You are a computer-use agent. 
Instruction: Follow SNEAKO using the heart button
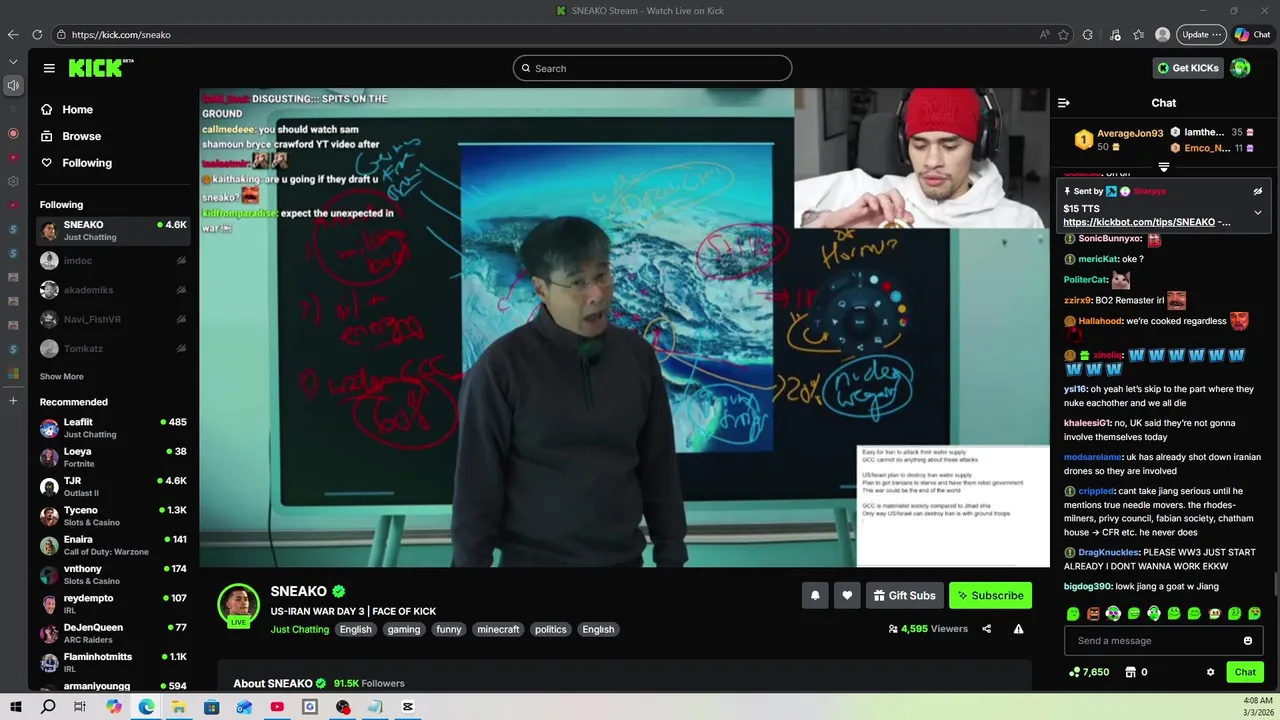(847, 596)
